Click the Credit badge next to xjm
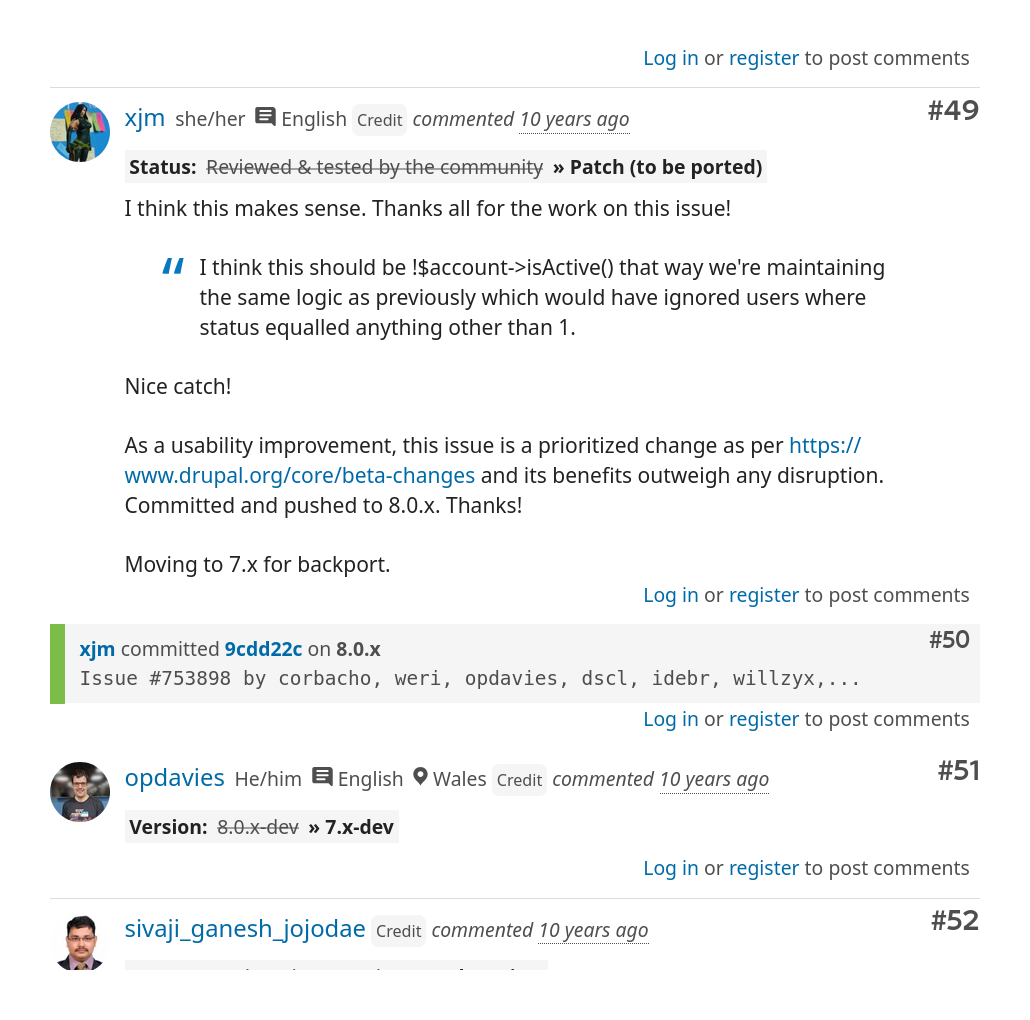 click(379, 120)
